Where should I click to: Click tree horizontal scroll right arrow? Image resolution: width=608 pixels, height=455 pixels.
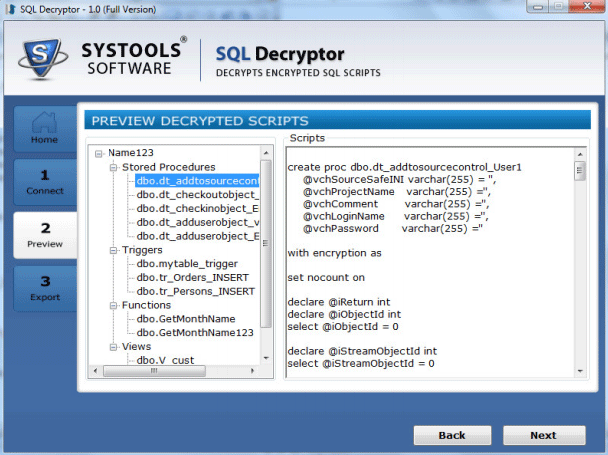252,371
